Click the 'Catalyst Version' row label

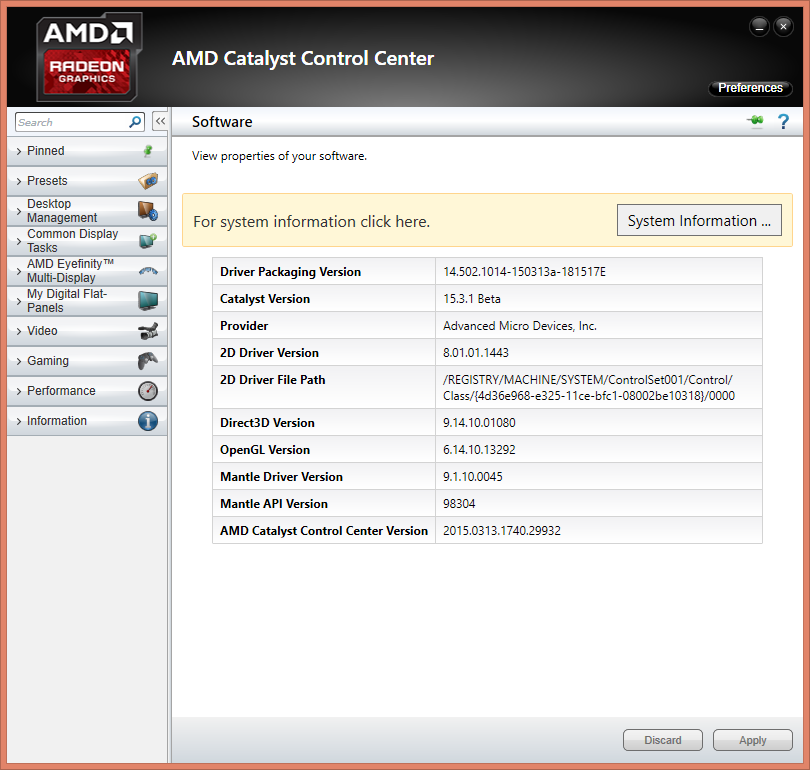point(265,298)
